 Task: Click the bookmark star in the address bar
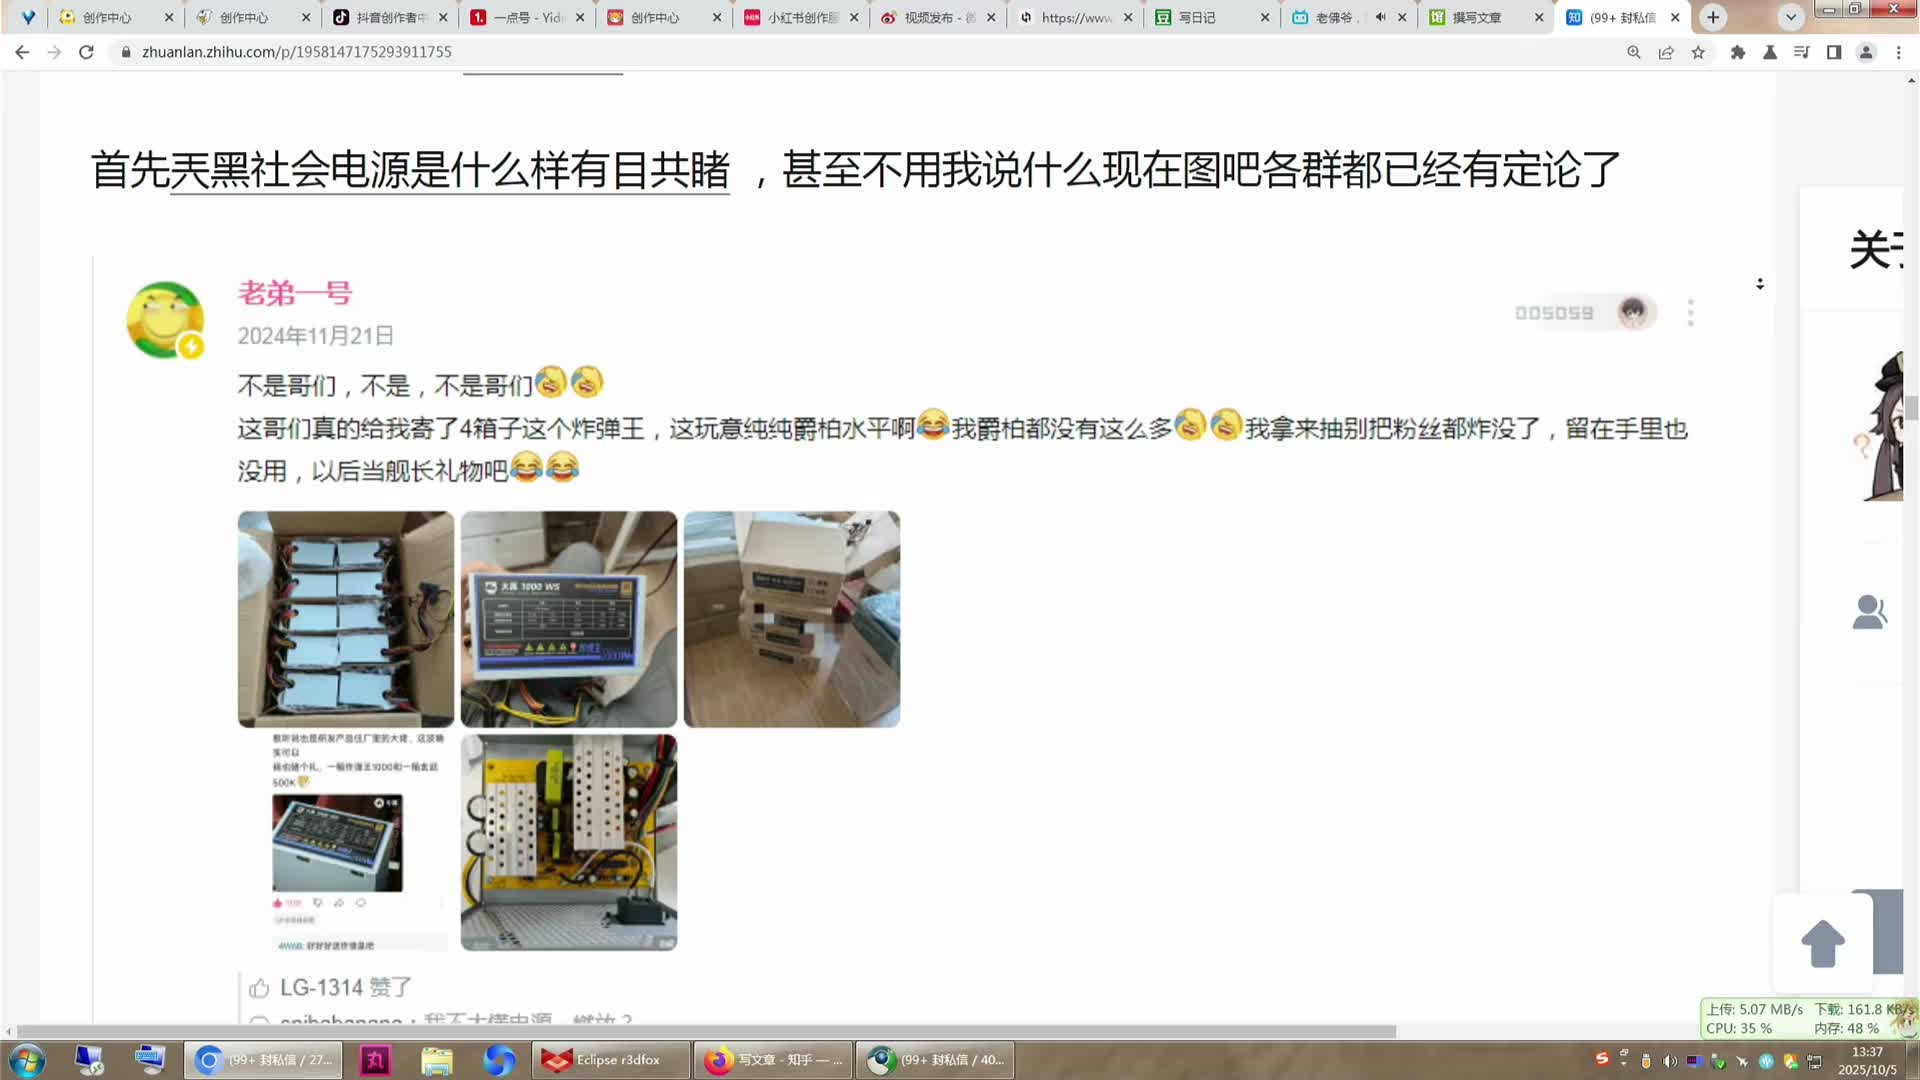coord(1698,52)
